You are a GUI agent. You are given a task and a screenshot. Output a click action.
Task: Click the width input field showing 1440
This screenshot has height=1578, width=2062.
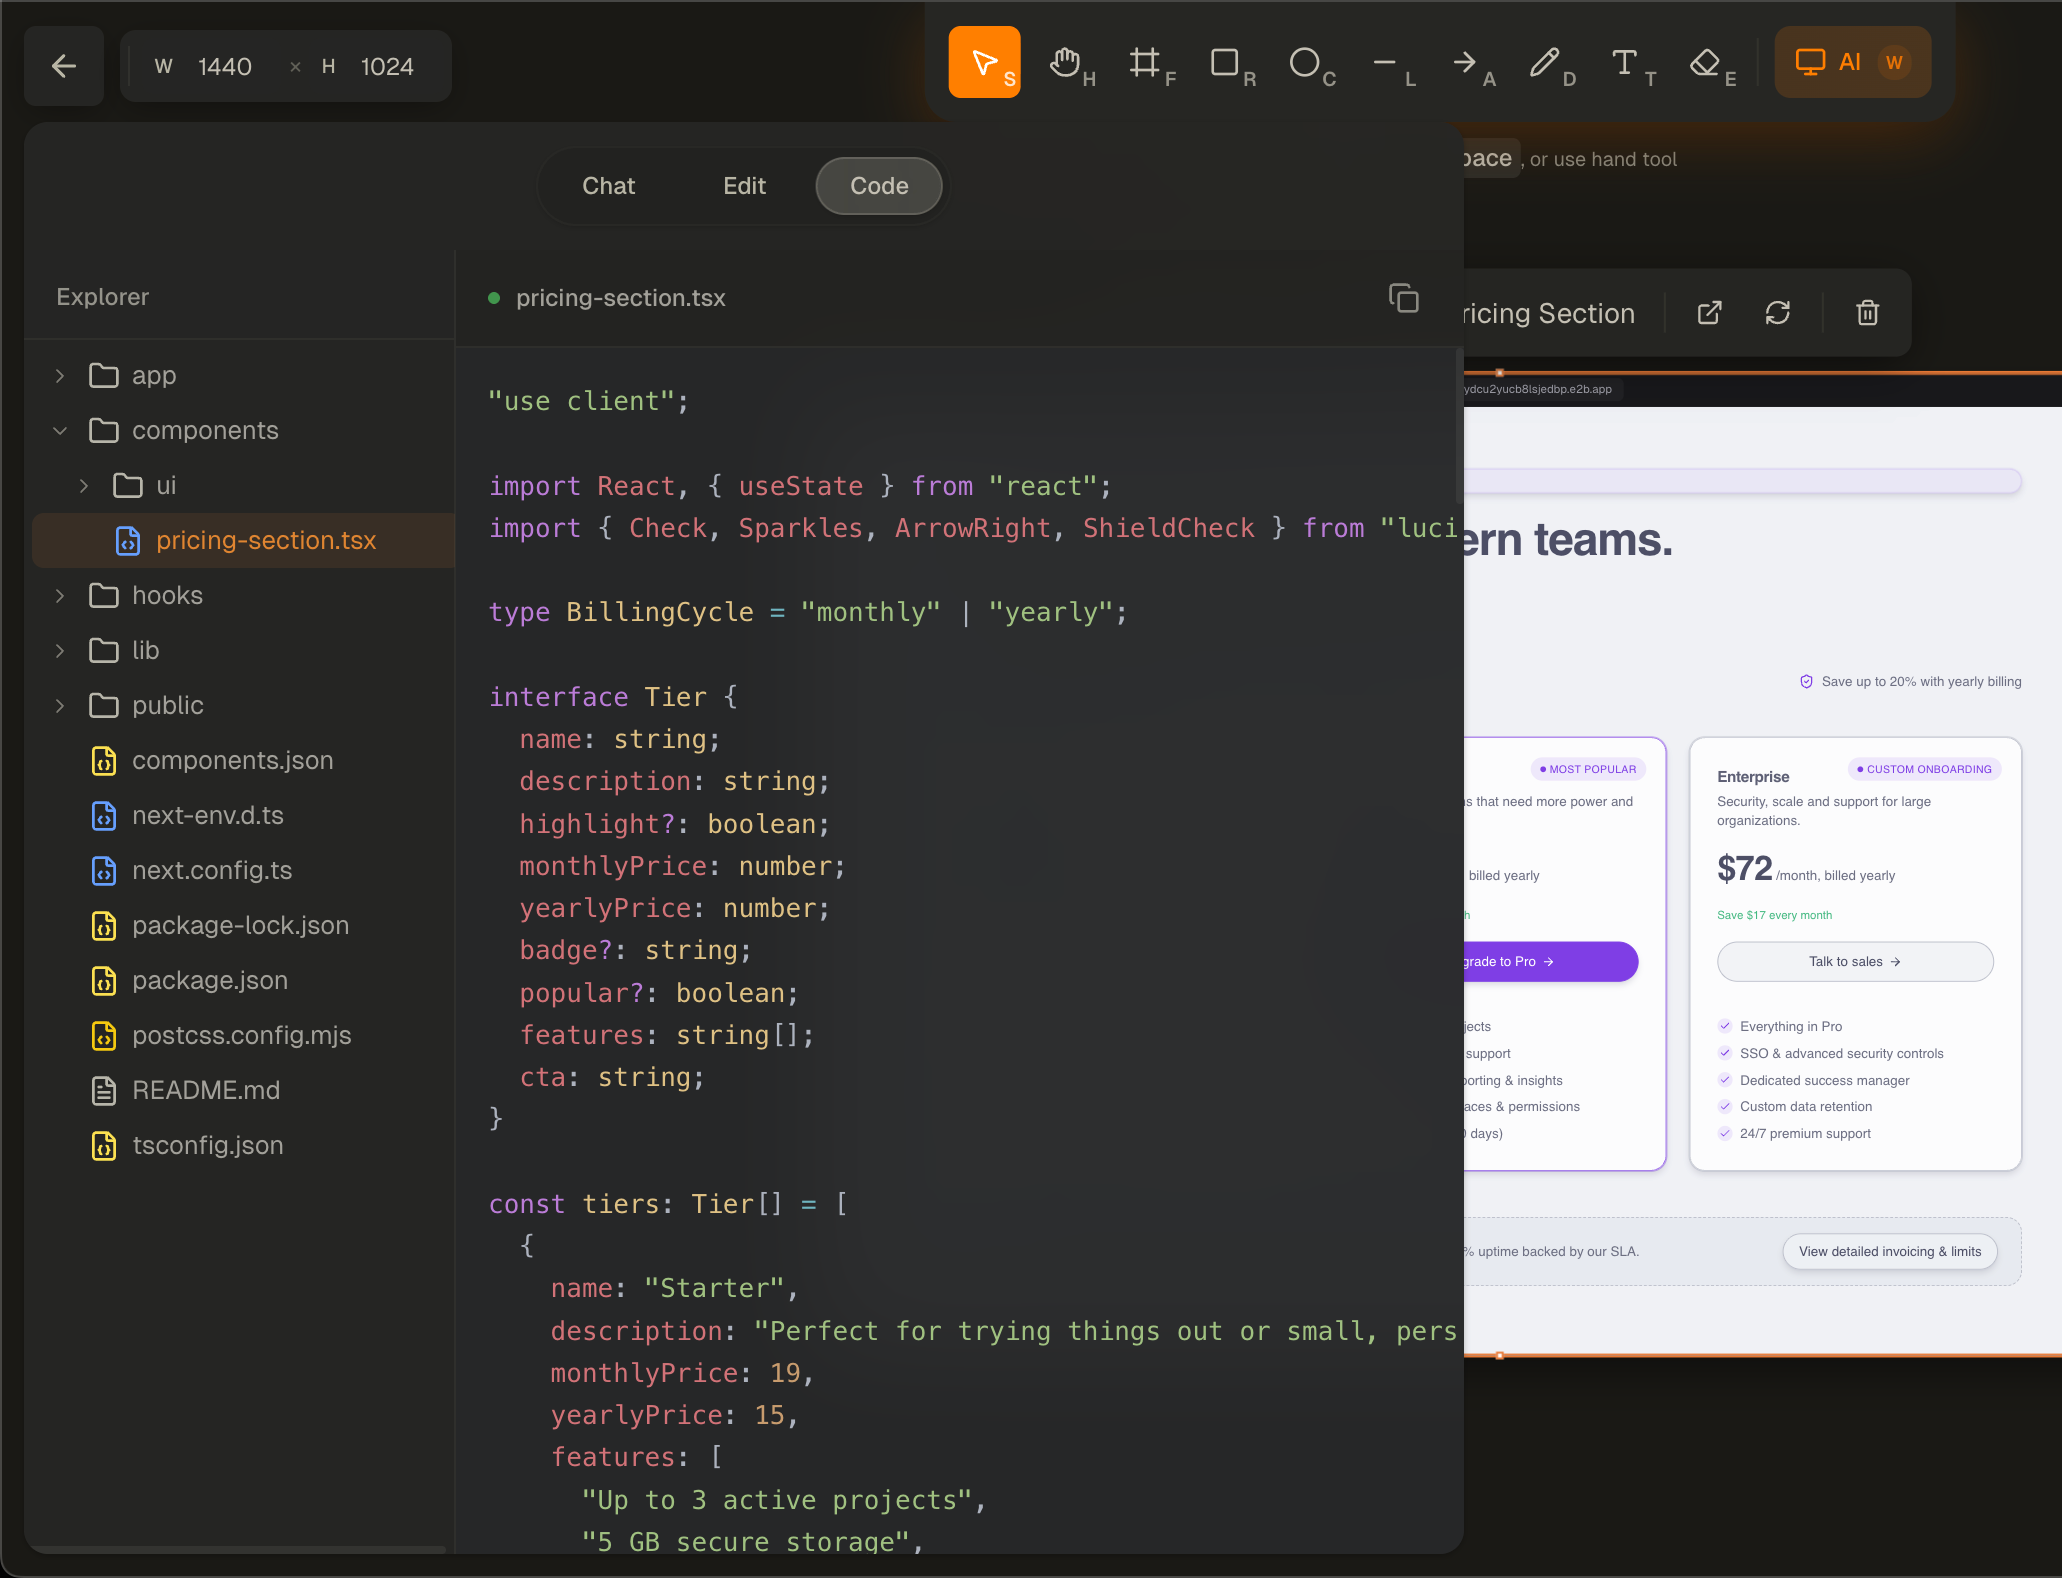pos(225,67)
